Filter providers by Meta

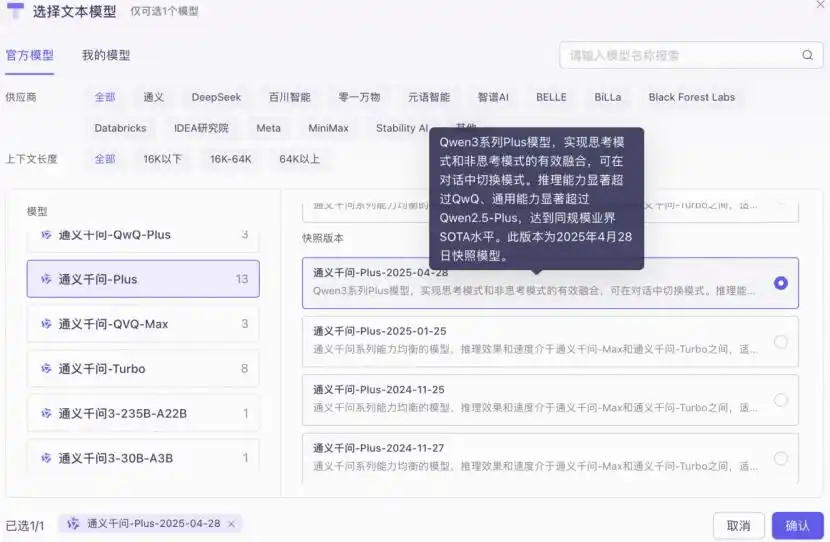coord(268,128)
